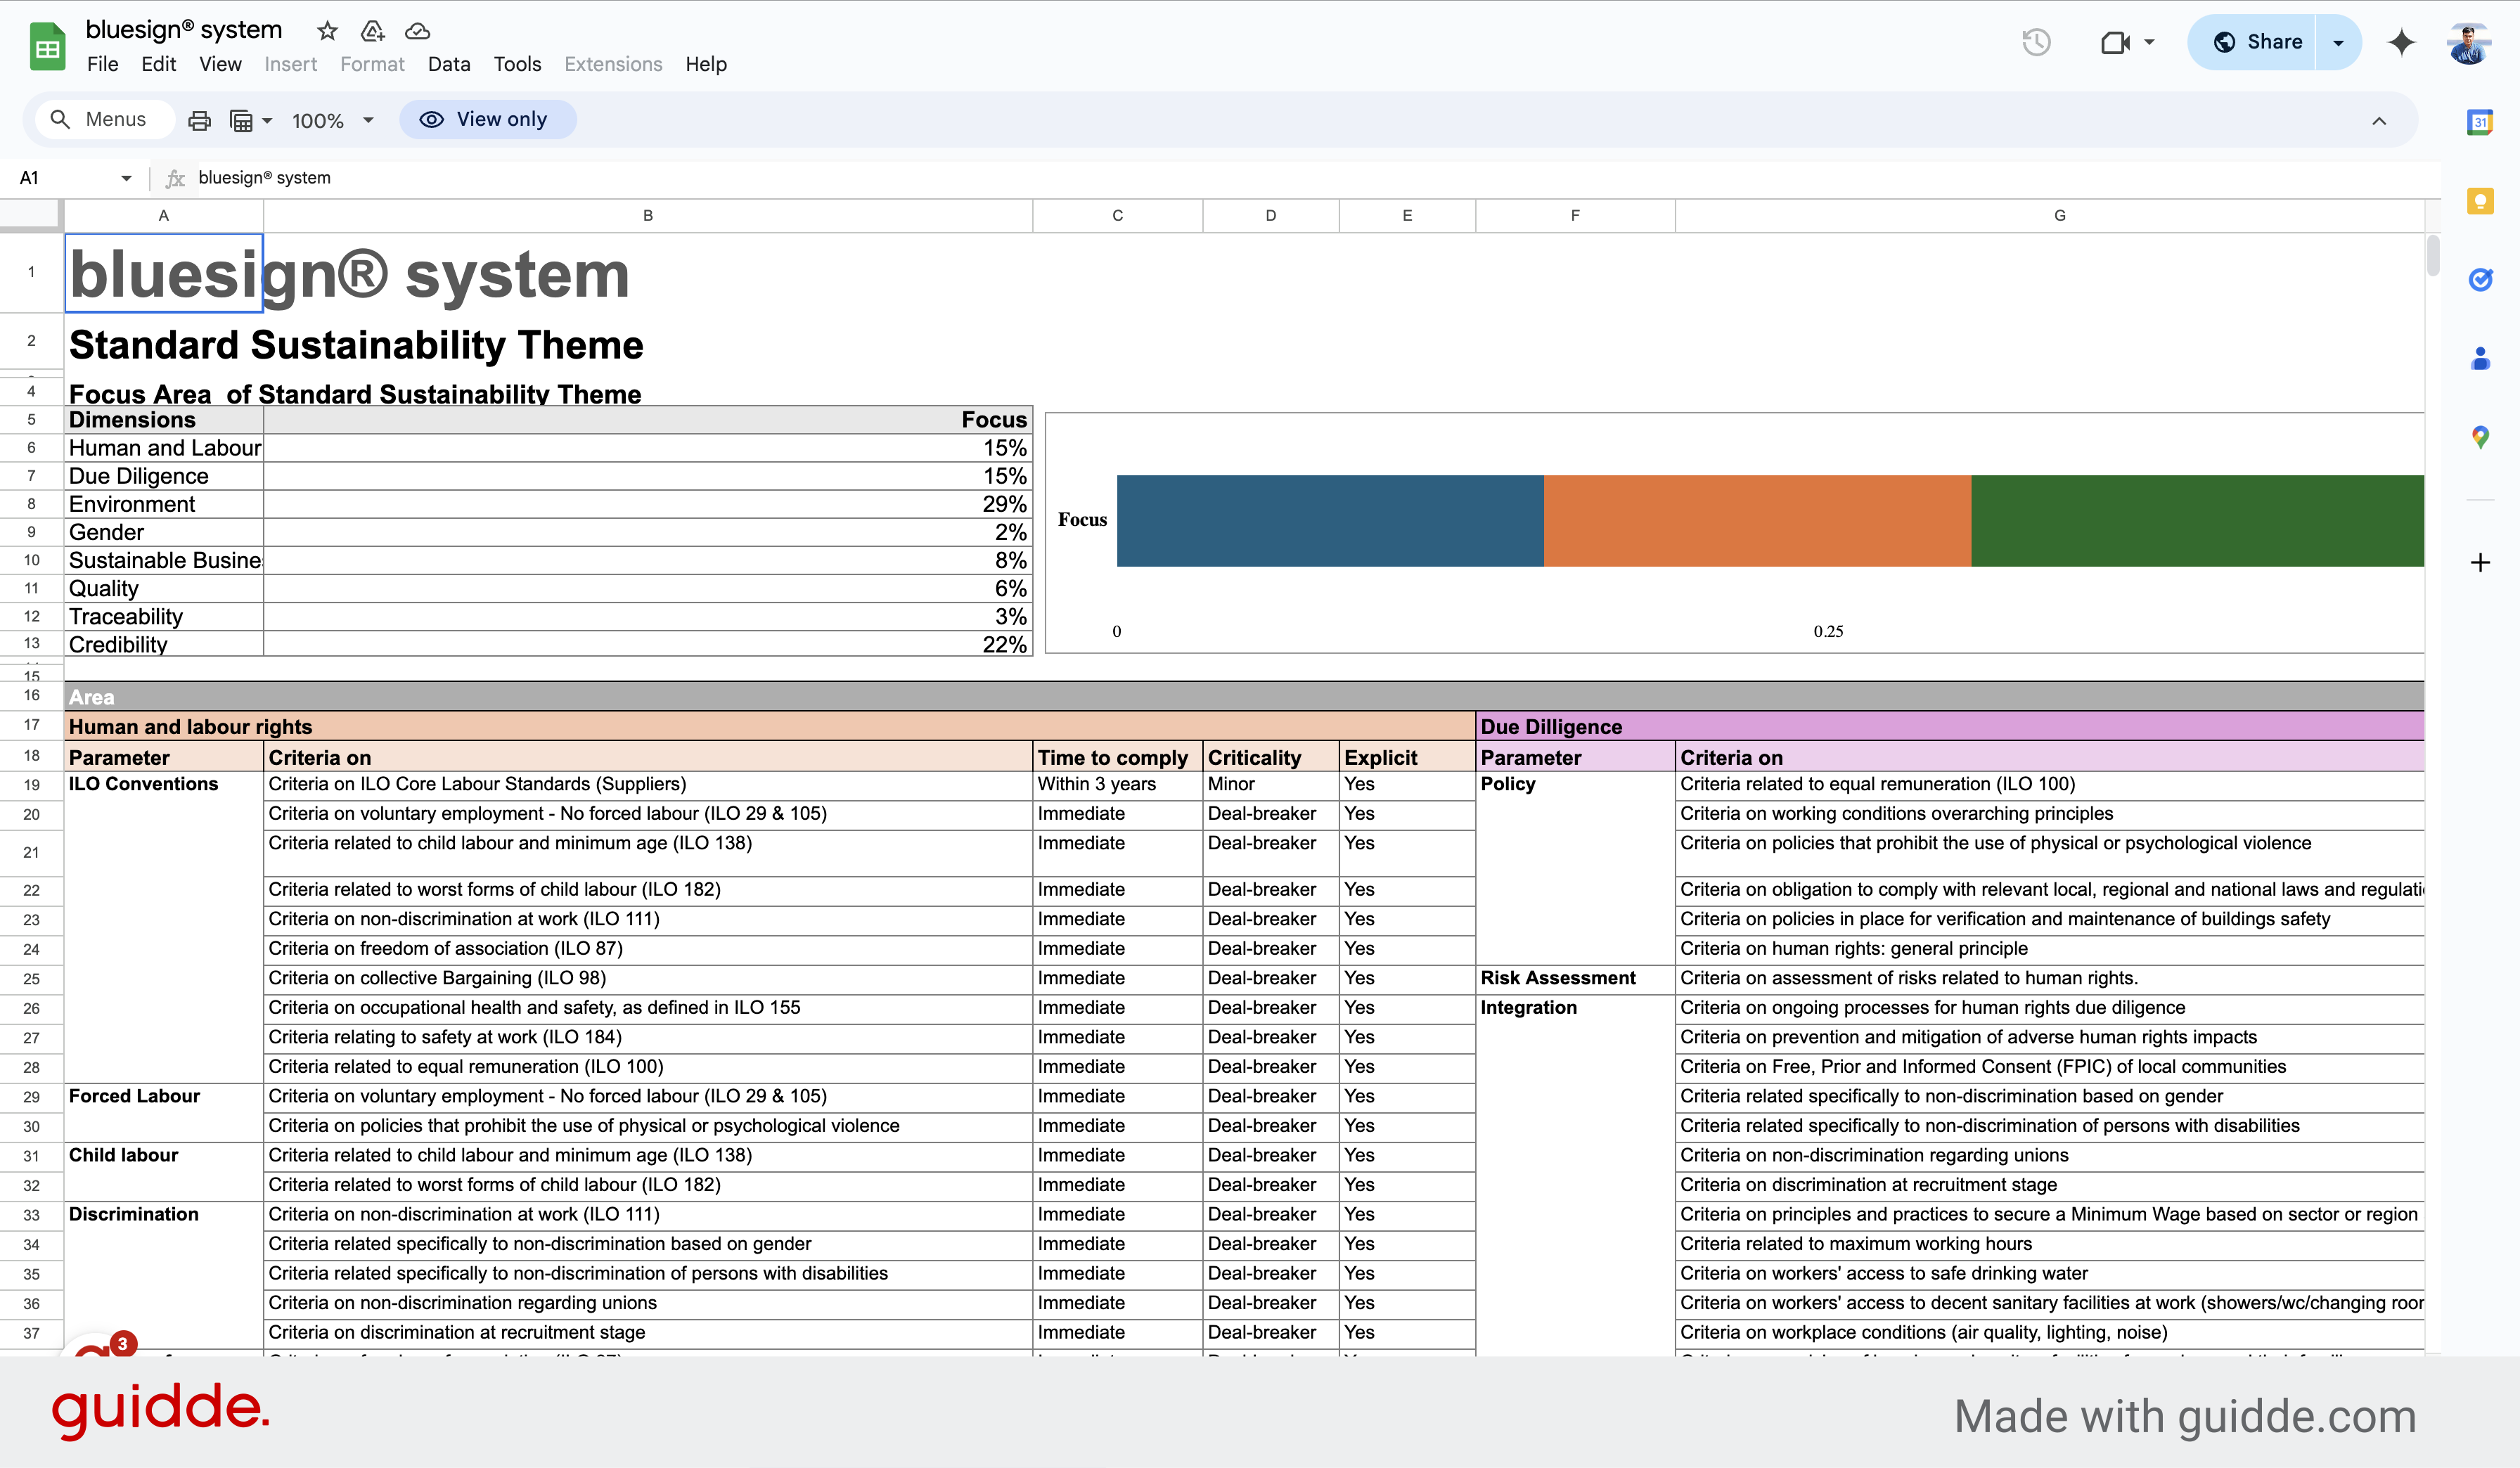Click the Share button

tap(2252, 42)
